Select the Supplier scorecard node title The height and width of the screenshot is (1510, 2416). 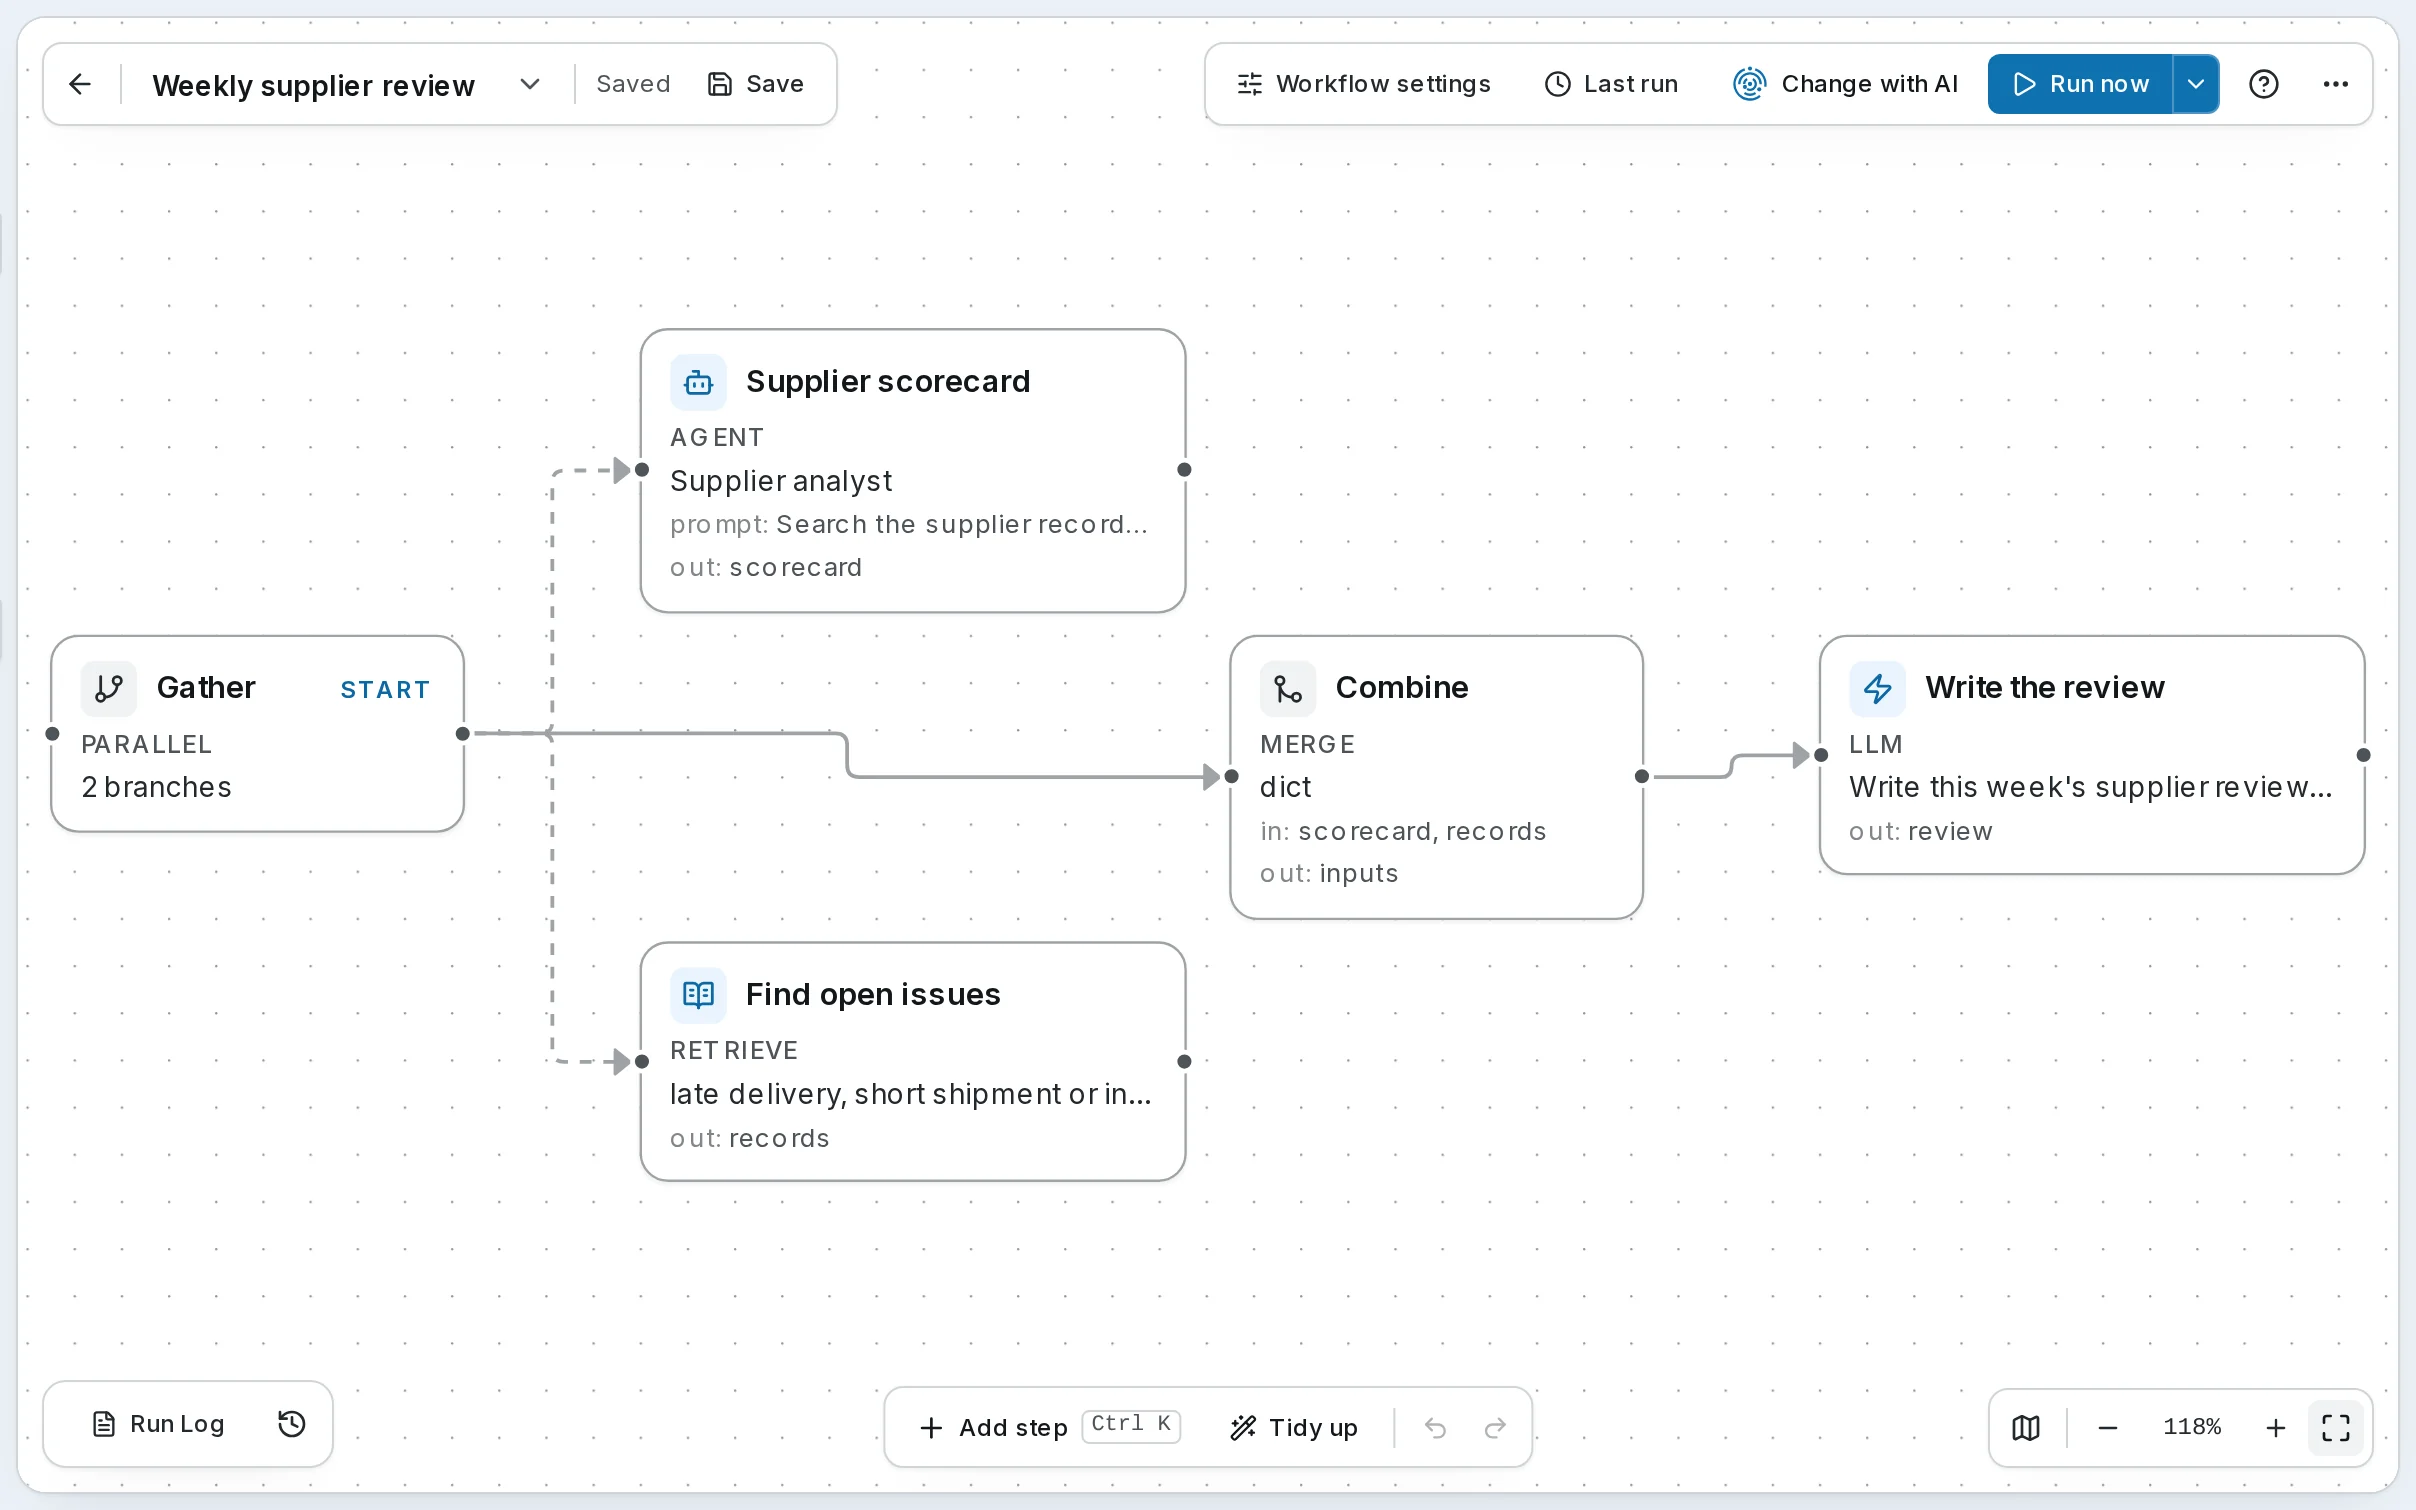pyautogui.click(x=888, y=382)
